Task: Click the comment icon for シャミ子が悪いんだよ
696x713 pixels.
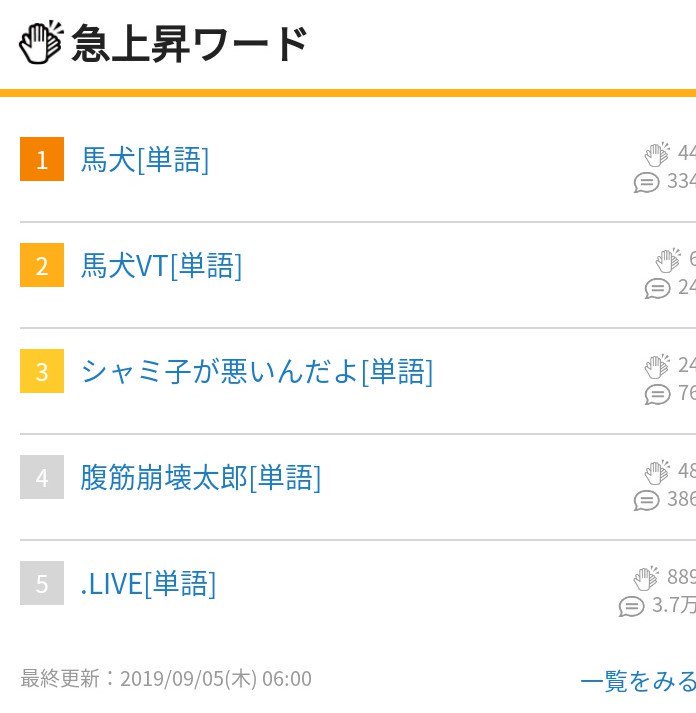Action: [657, 394]
